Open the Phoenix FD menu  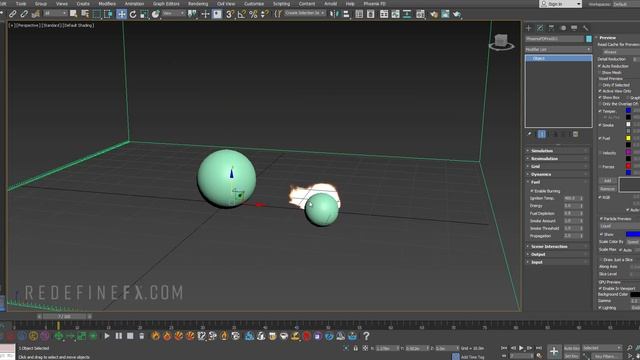click(x=374, y=4)
